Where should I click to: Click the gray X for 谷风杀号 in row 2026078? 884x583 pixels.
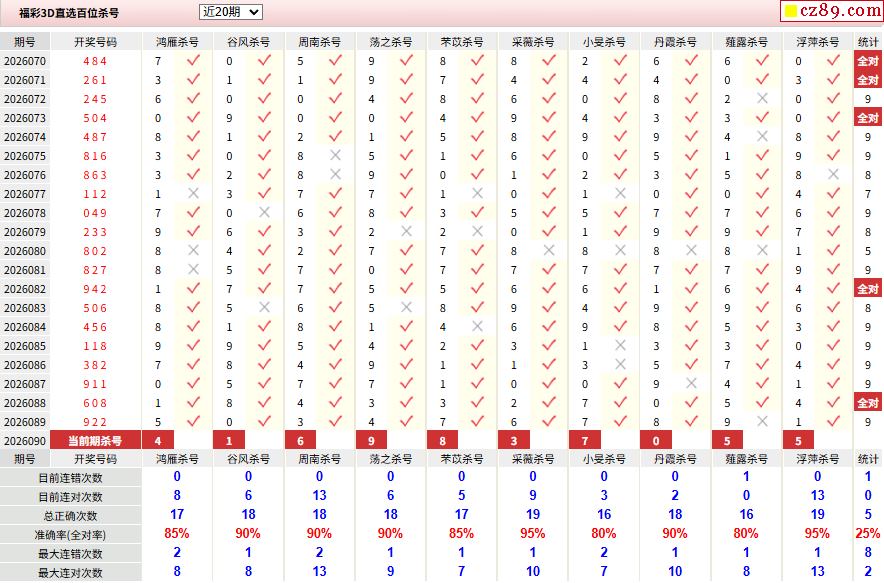[x=264, y=213]
